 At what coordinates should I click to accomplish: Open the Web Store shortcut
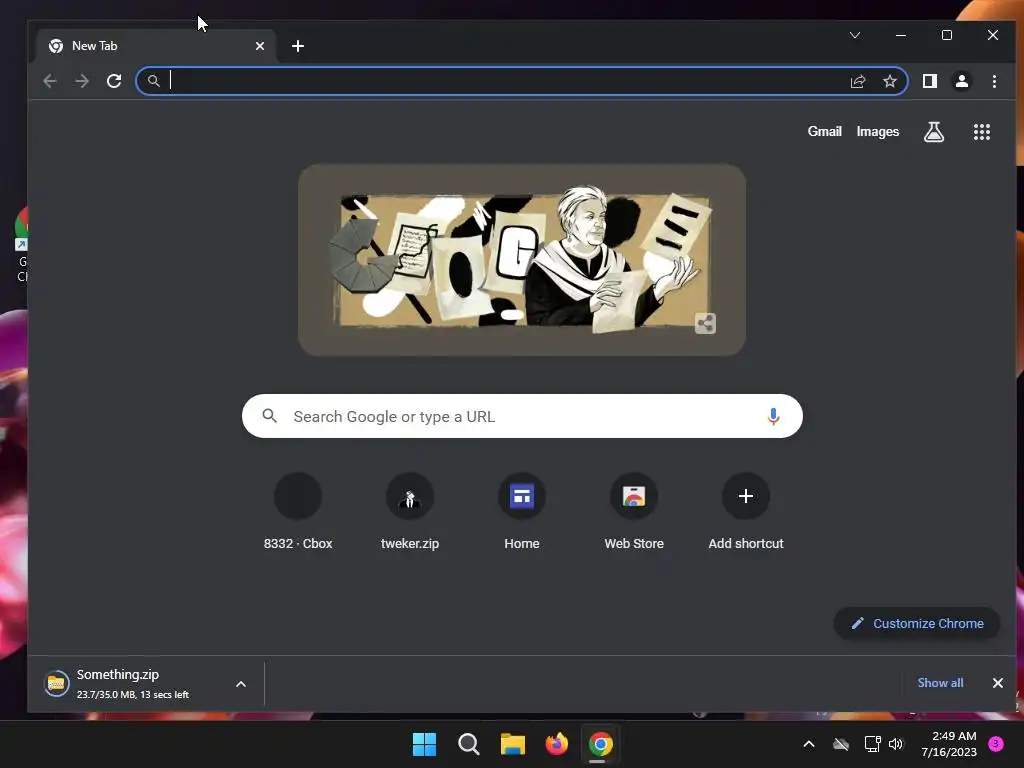pyautogui.click(x=633, y=512)
